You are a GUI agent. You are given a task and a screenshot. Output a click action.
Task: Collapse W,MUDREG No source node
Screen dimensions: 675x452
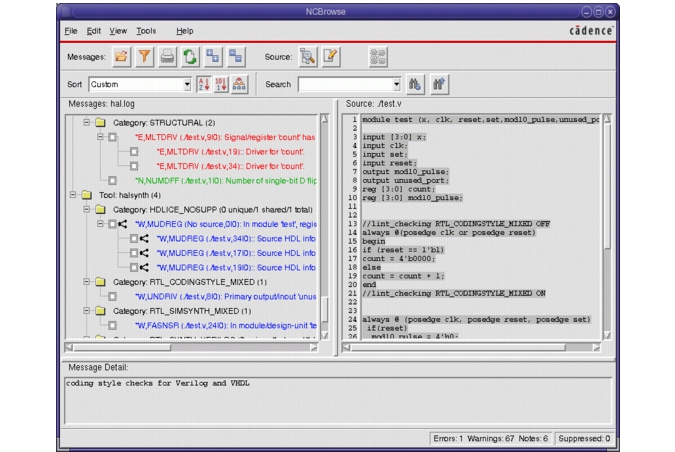coord(100,224)
